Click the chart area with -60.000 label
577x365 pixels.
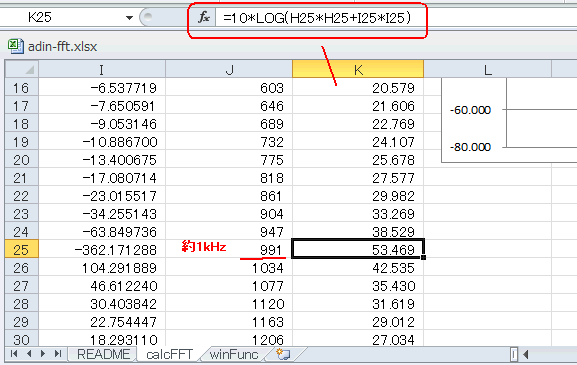[x=510, y=120]
